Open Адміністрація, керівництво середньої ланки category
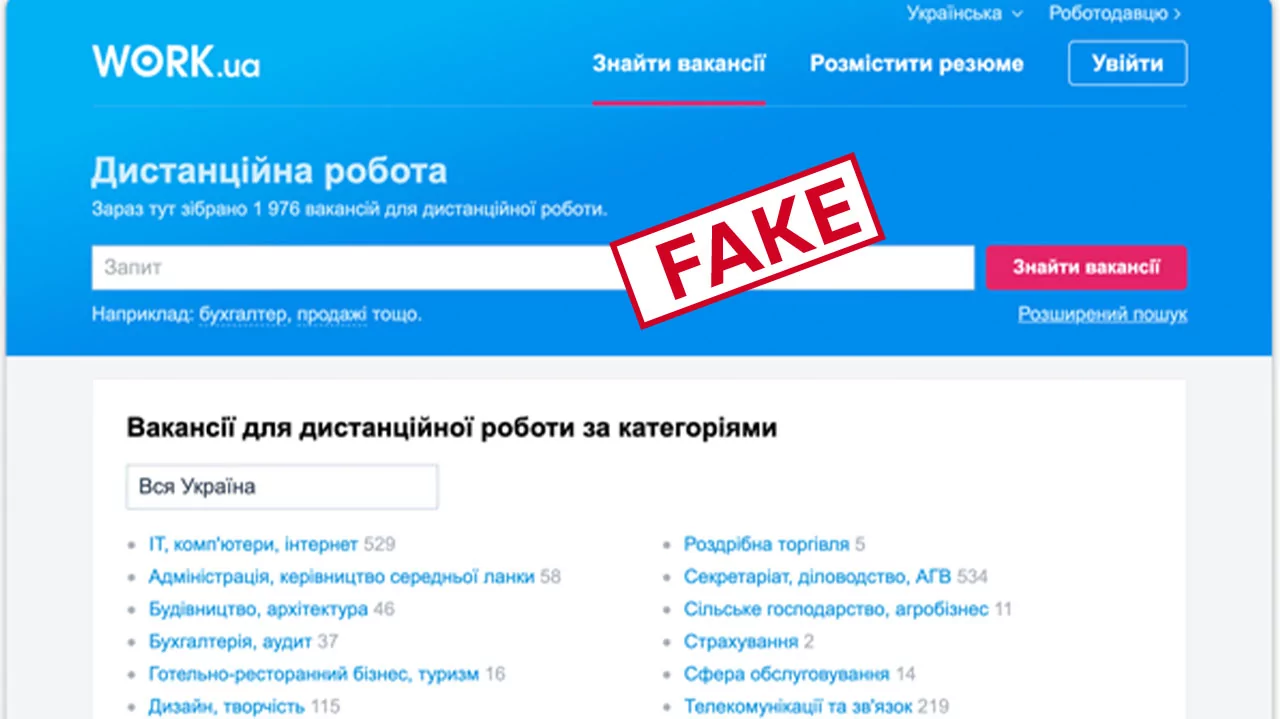The height and width of the screenshot is (719, 1280). coord(341,577)
